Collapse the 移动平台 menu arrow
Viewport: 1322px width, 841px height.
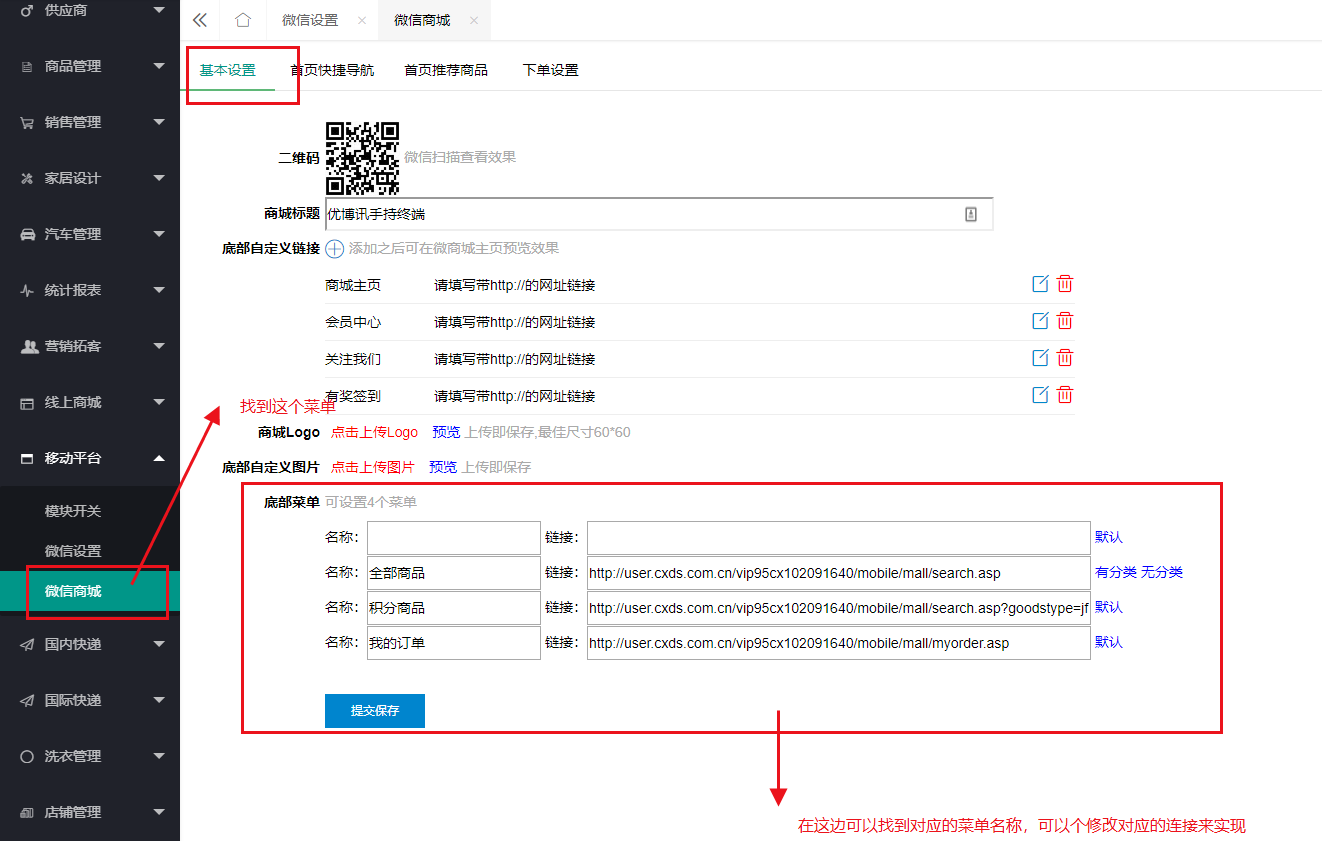[x=159, y=458]
